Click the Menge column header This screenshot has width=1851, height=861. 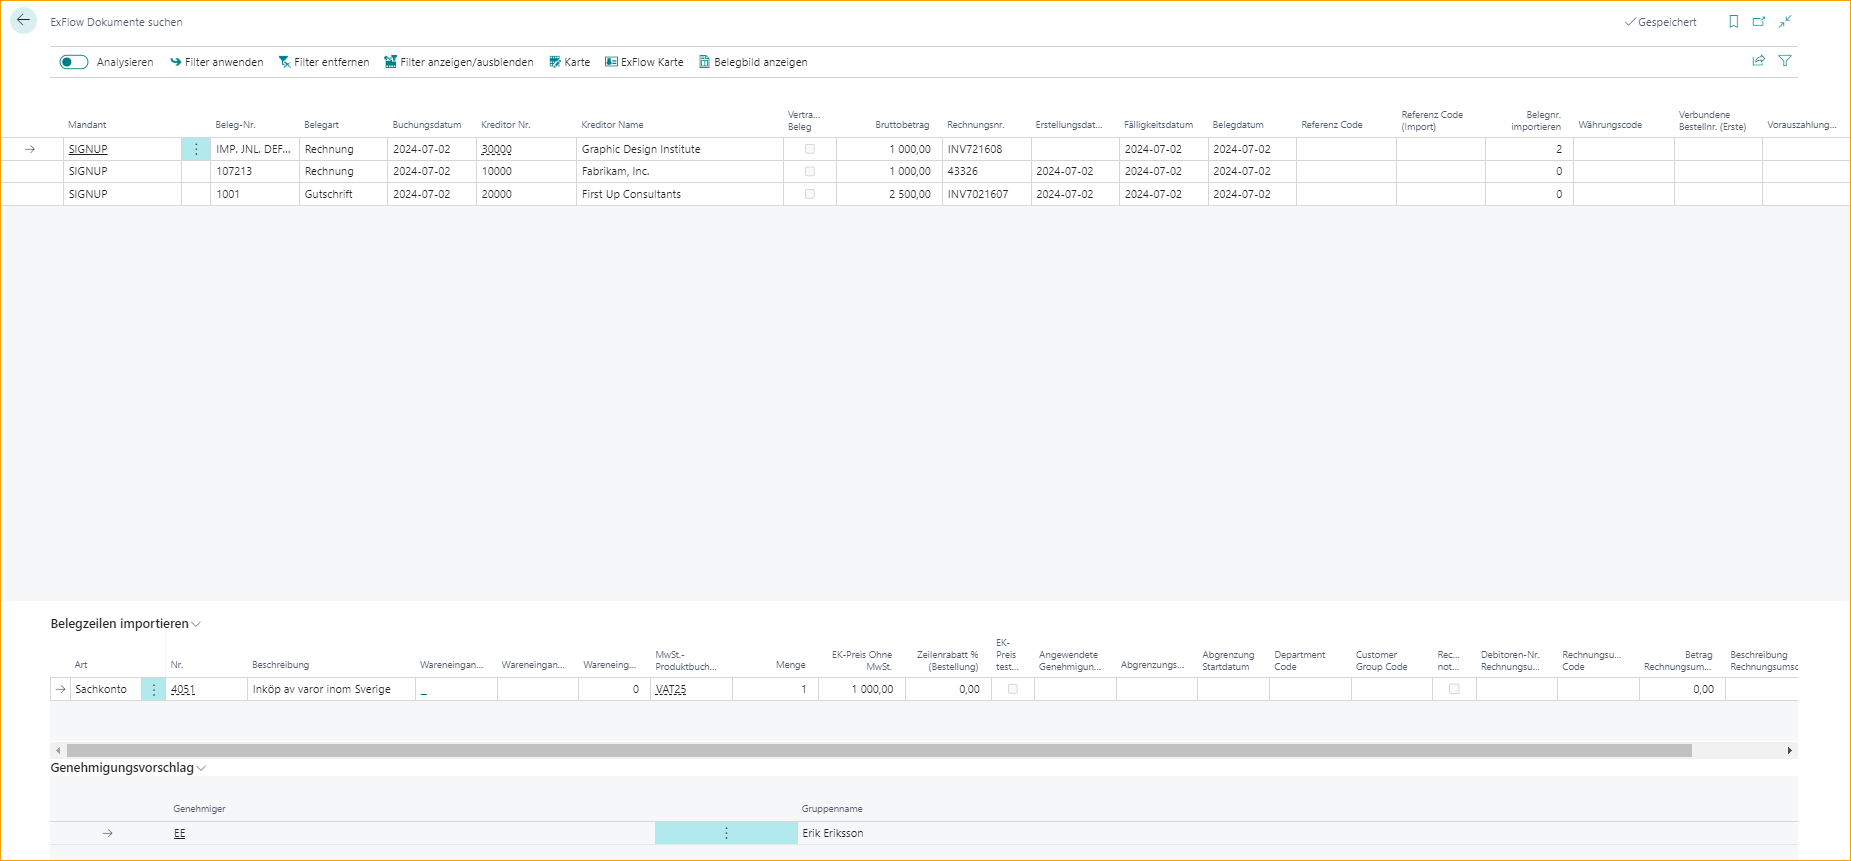coord(790,665)
